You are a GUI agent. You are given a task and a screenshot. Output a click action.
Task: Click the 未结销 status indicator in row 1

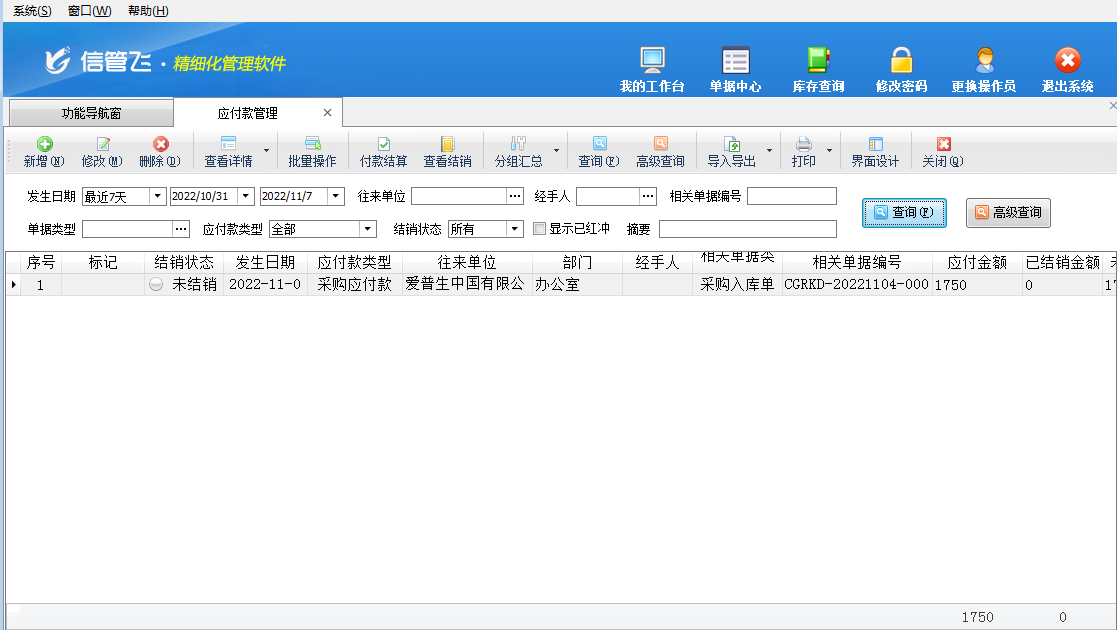point(156,284)
